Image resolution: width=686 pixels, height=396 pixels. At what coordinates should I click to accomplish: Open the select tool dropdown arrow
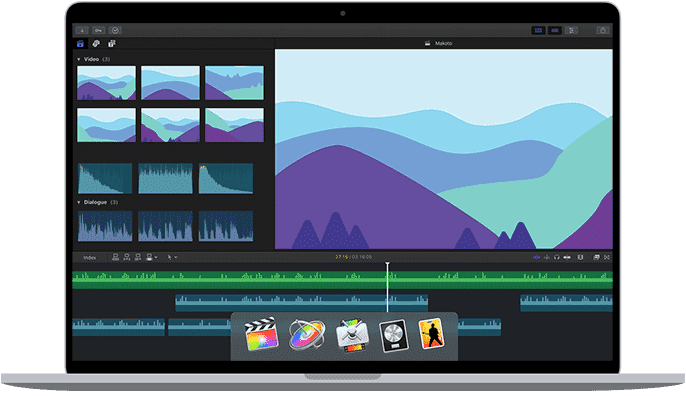[176, 257]
